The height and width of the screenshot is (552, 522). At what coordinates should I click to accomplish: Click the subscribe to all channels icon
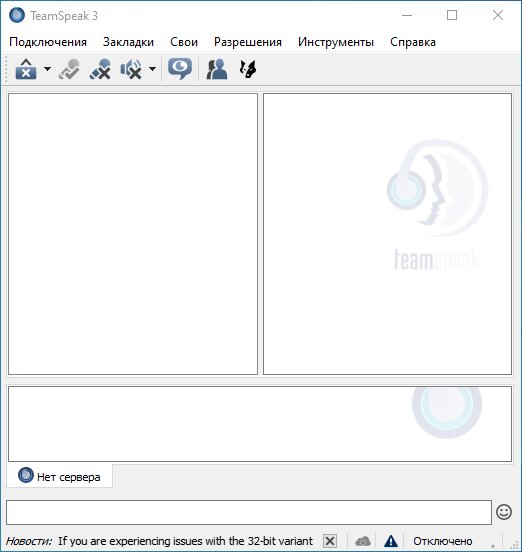click(69, 69)
